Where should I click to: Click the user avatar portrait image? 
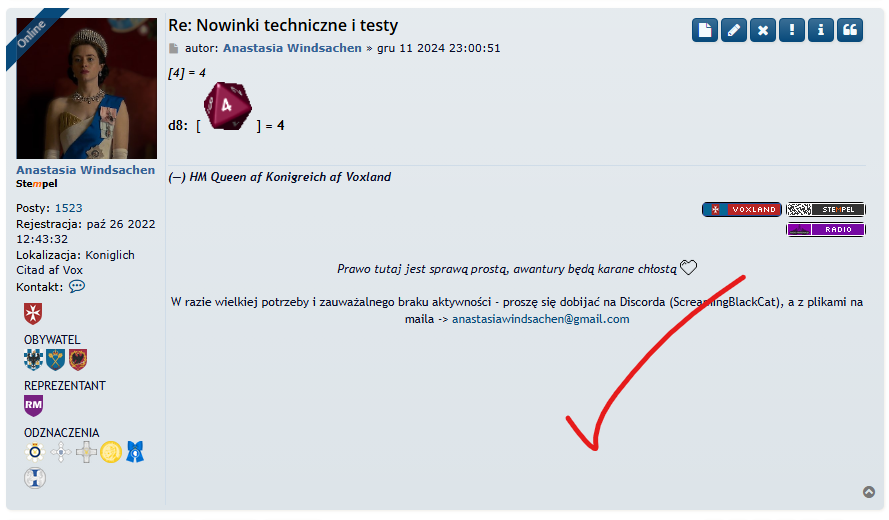pyautogui.click(x=87, y=88)
